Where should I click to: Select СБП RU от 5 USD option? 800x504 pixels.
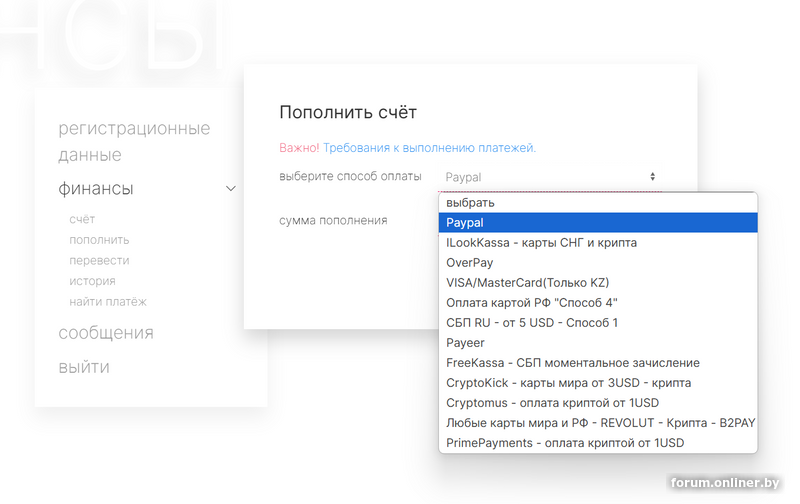pyautogui.click(x=532, y=323)
